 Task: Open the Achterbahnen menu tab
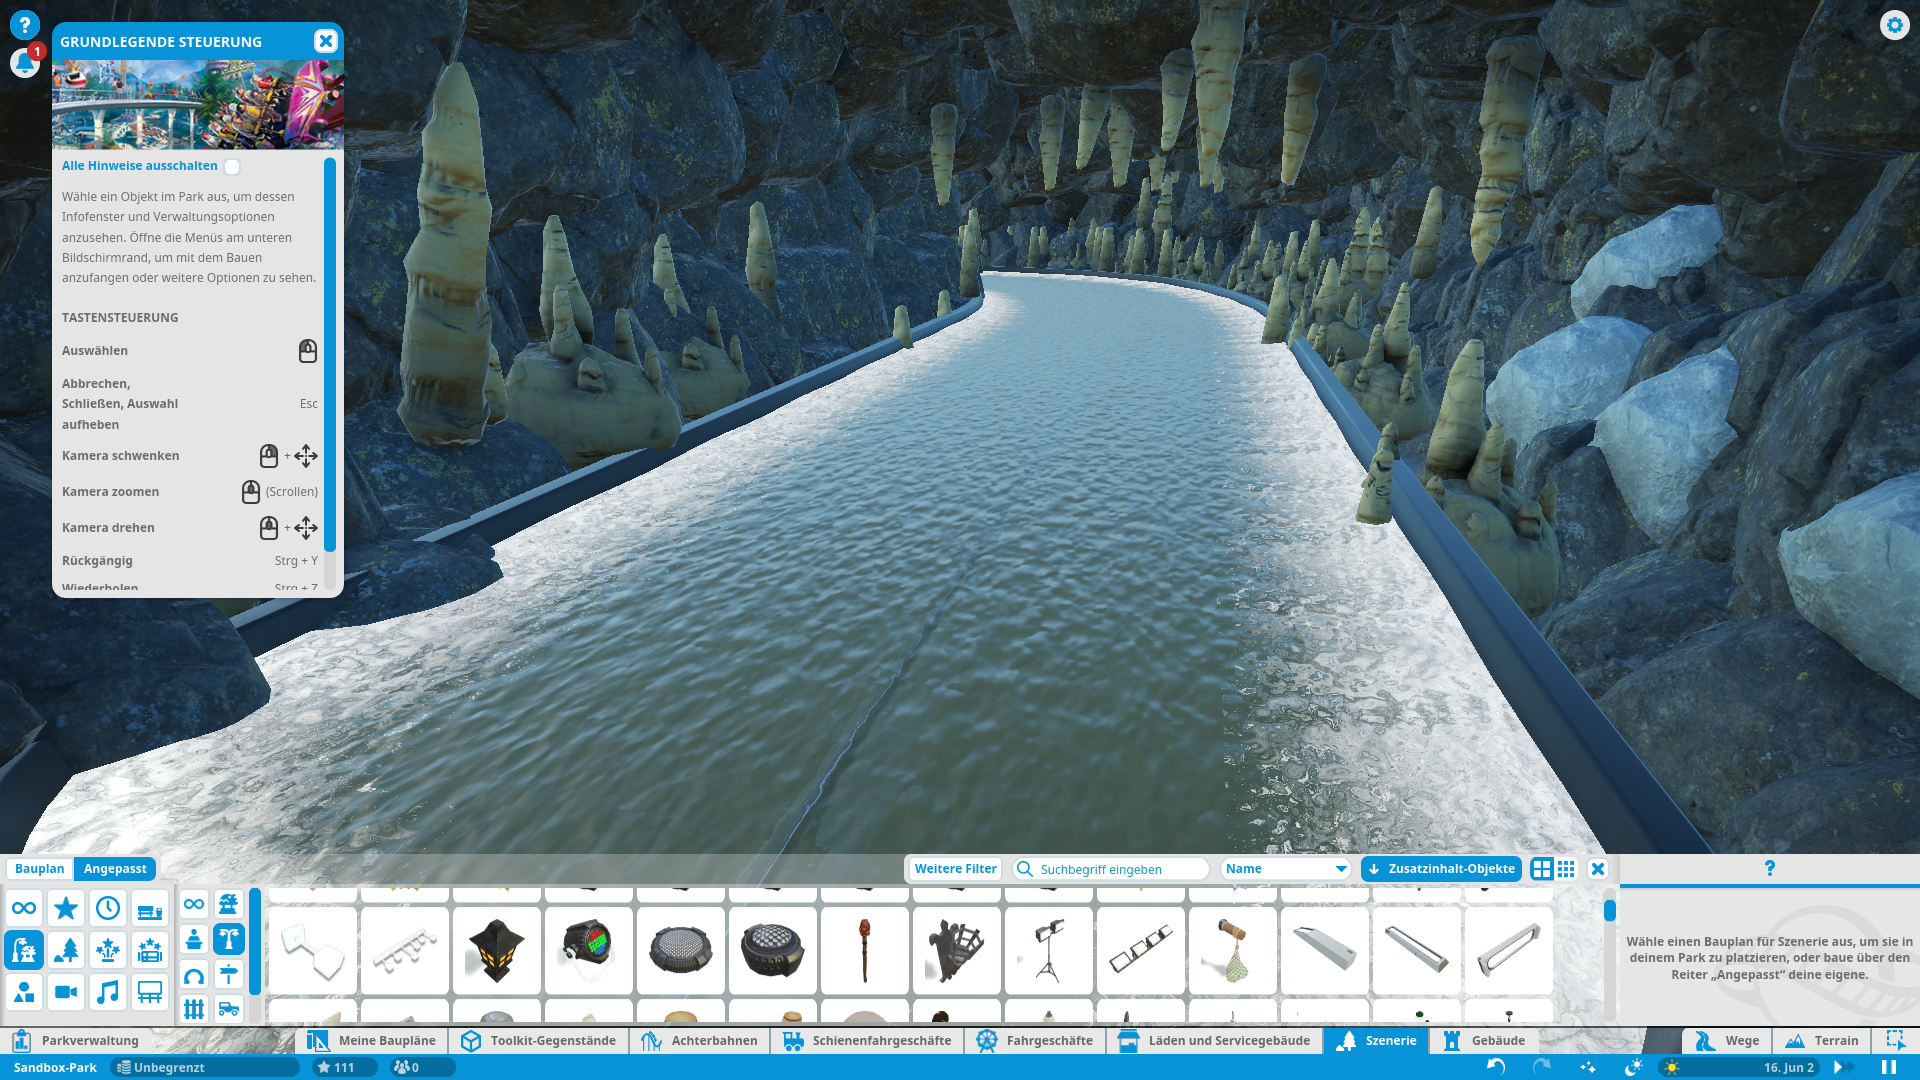tap(700, 1041)
